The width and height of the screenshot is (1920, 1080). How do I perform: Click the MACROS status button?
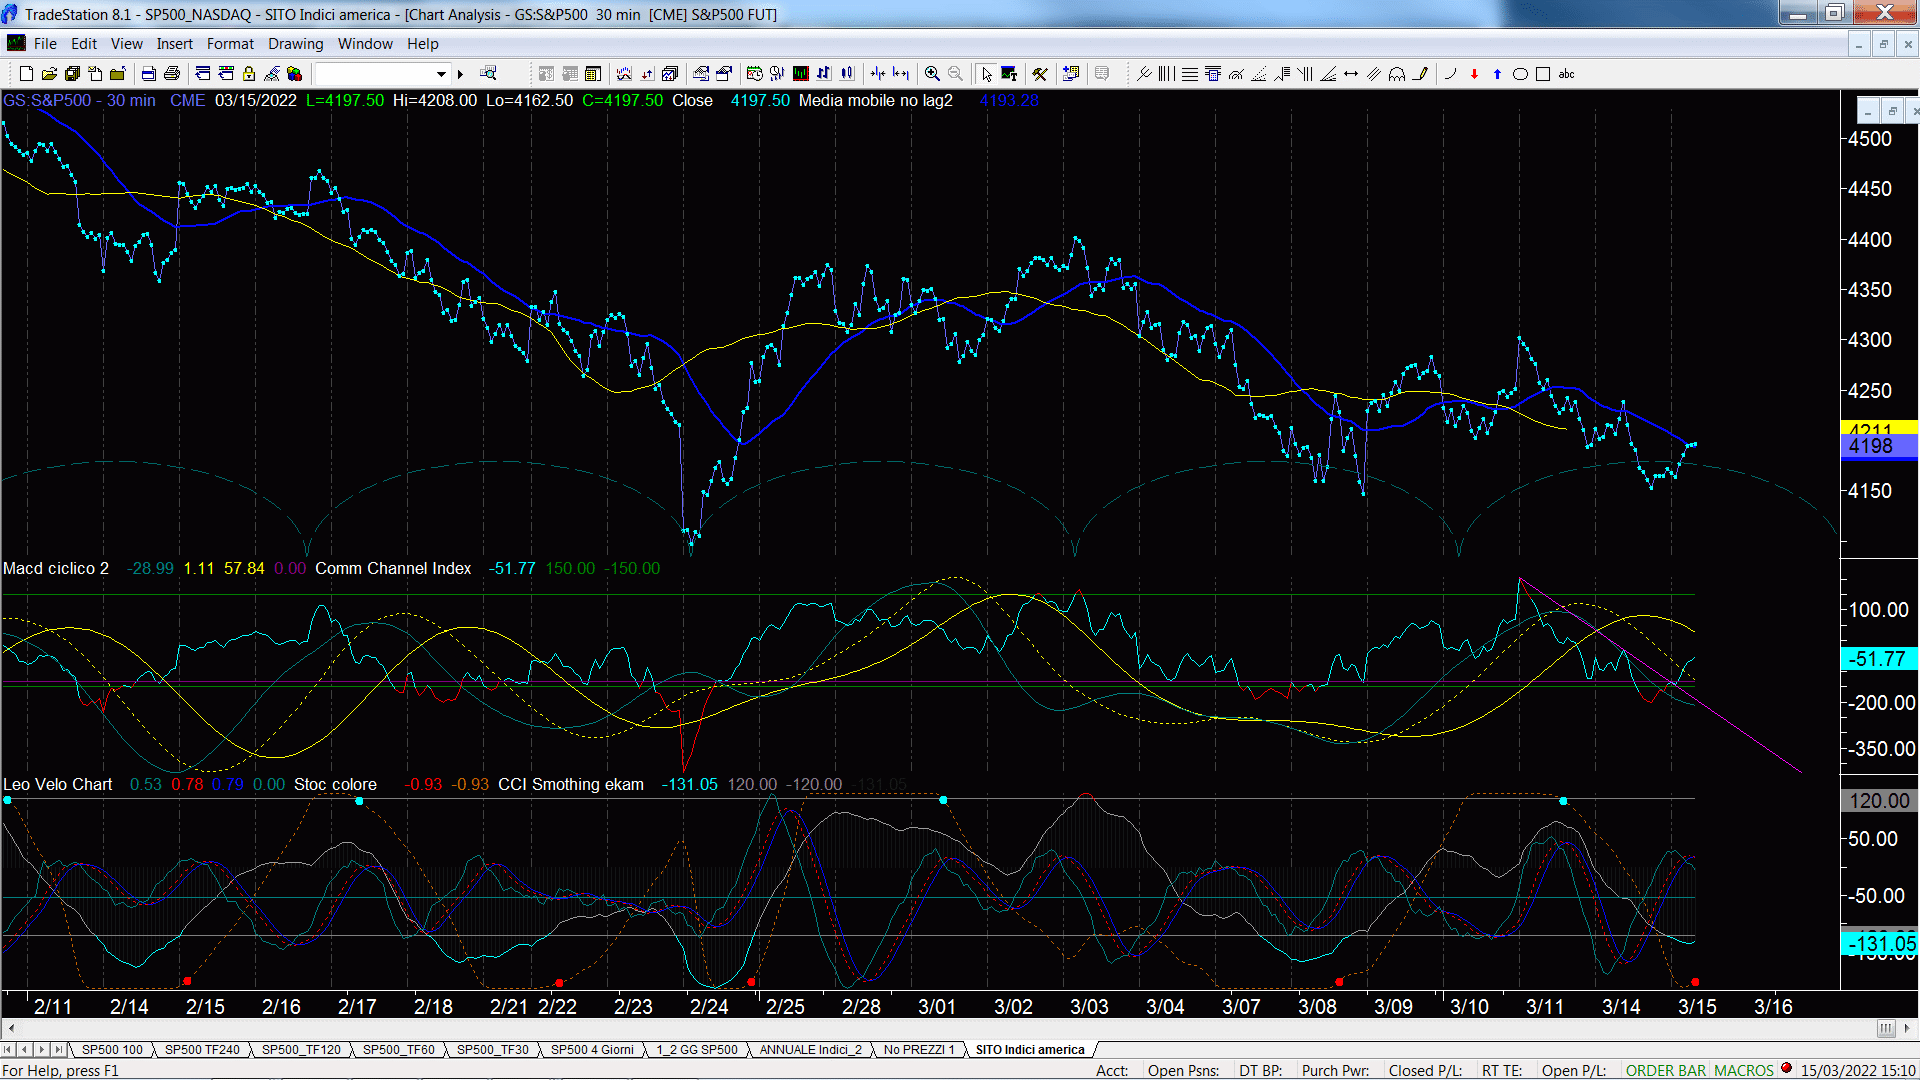coord(1744,1070)
